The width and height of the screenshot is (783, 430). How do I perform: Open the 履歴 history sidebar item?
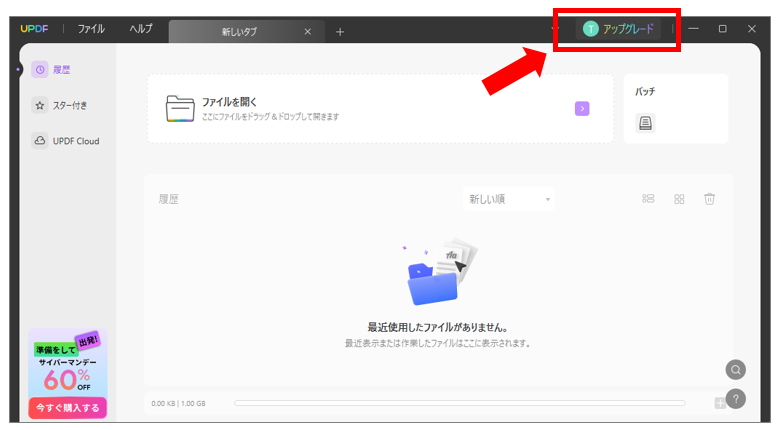pos(51,70)
